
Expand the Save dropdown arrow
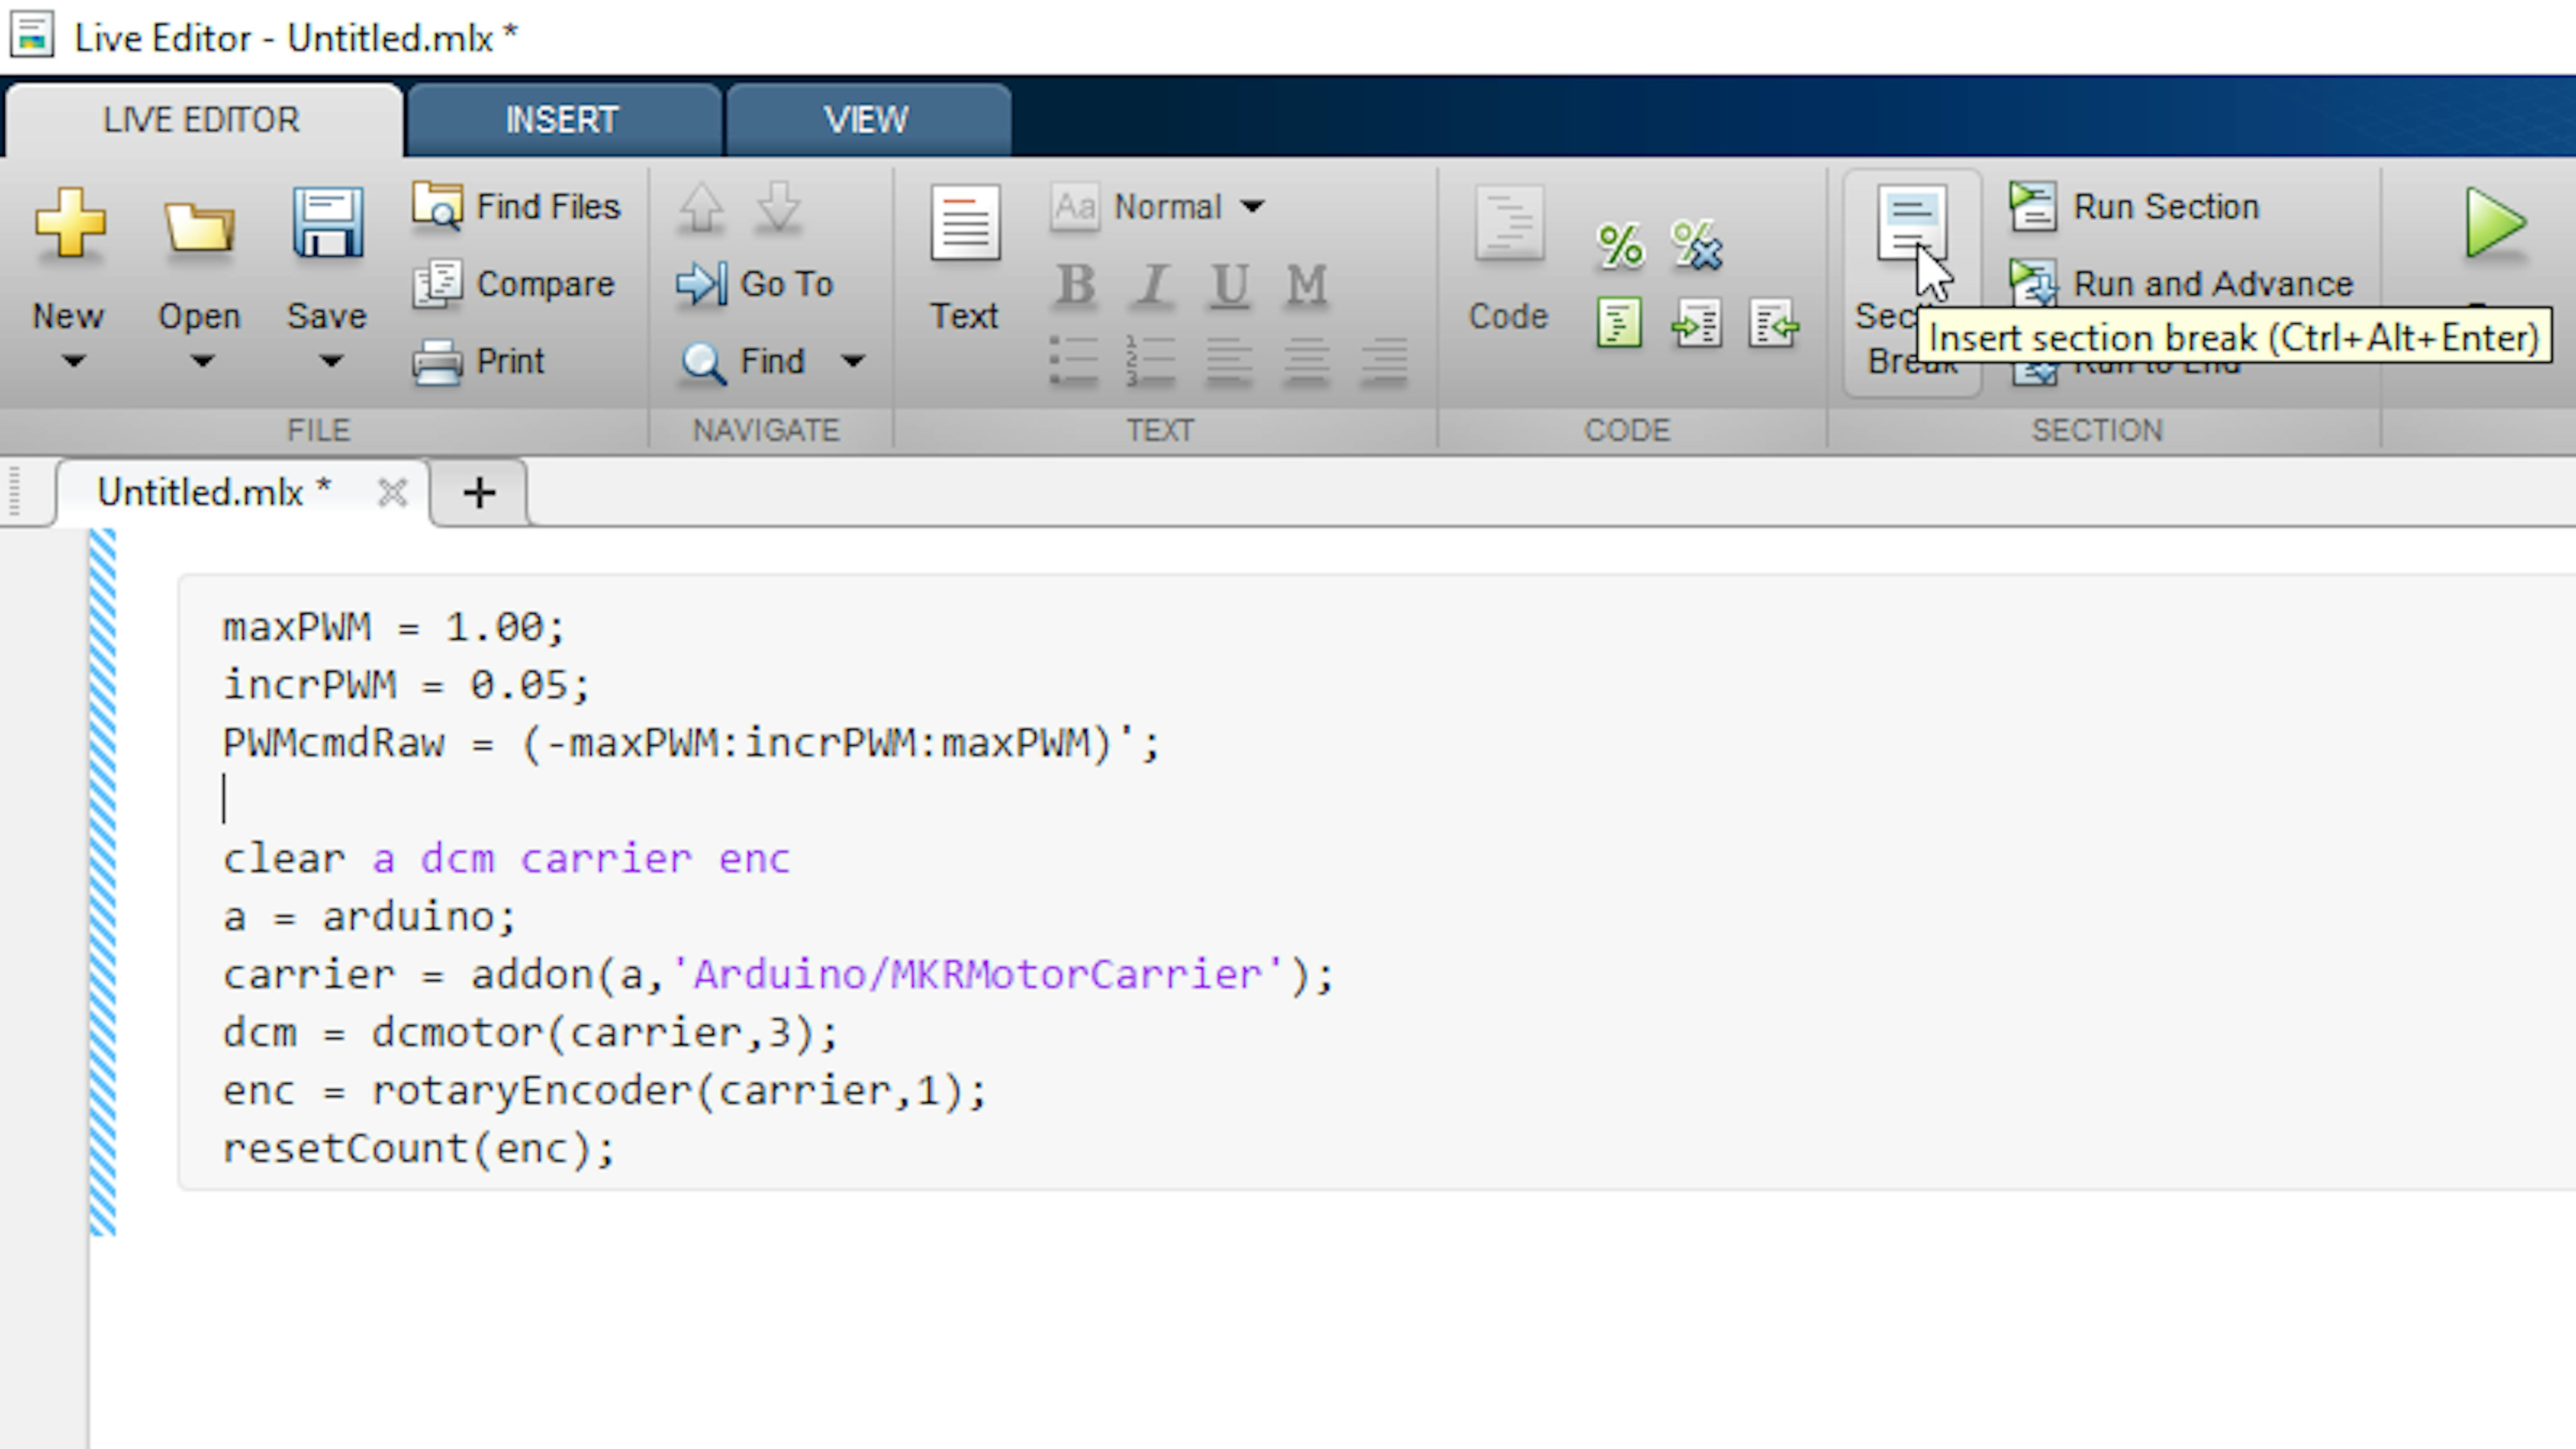pyautogui.click(x=331, y=361)
